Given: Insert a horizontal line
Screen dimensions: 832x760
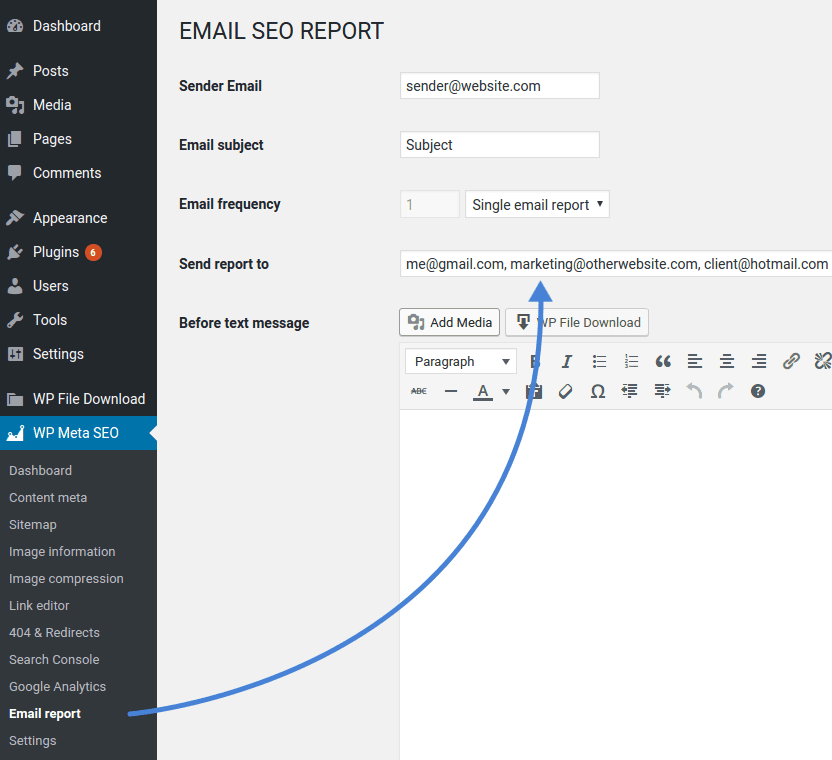Looking at the screenshot, I should 451,391.
